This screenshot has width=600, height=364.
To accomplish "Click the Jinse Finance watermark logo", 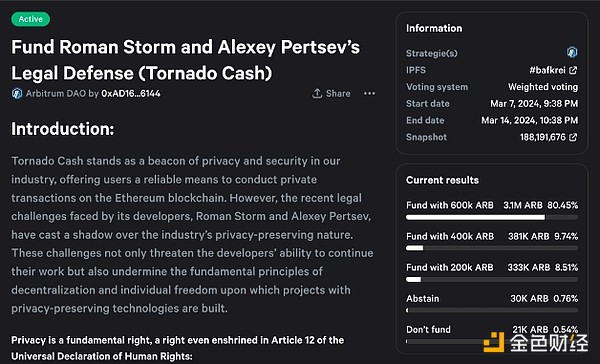I will pos(536,342).
